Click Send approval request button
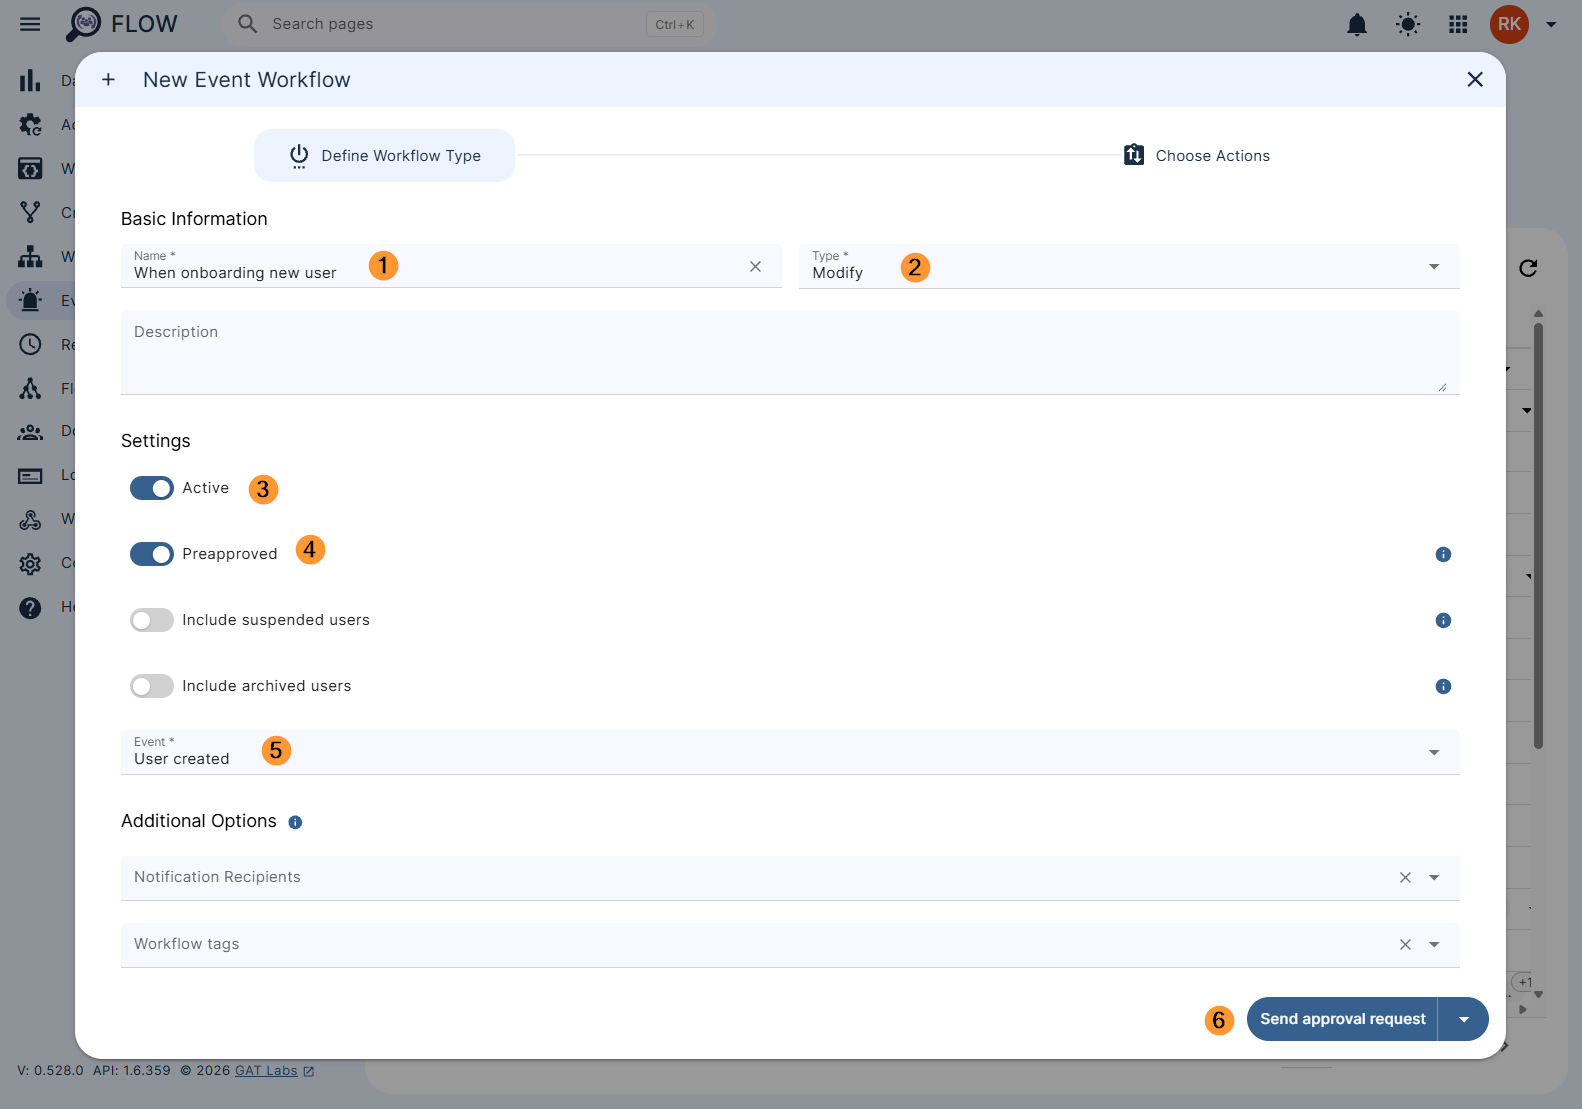 coord(1342,1019)
